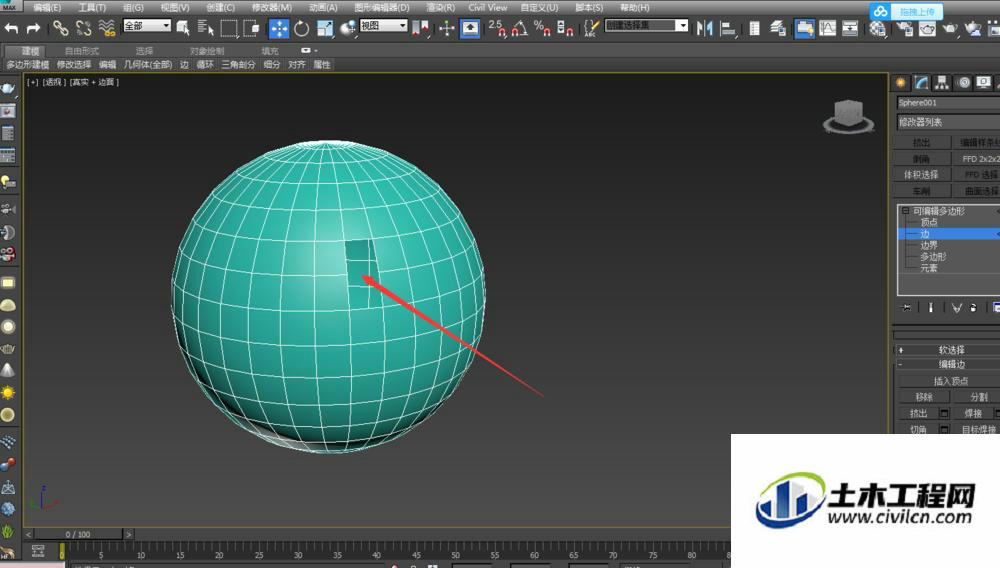Open the Scene Explorer toggle icon

point(754,28)
